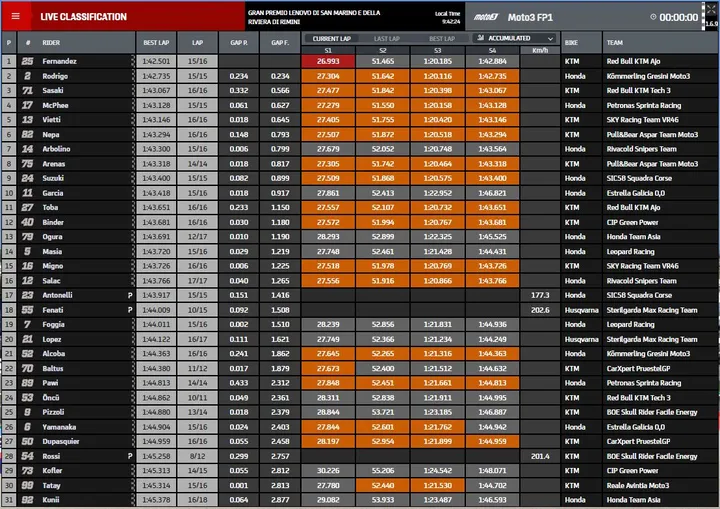
Task: Click the dotted handle on Binder's row
Action: (133, 222)
